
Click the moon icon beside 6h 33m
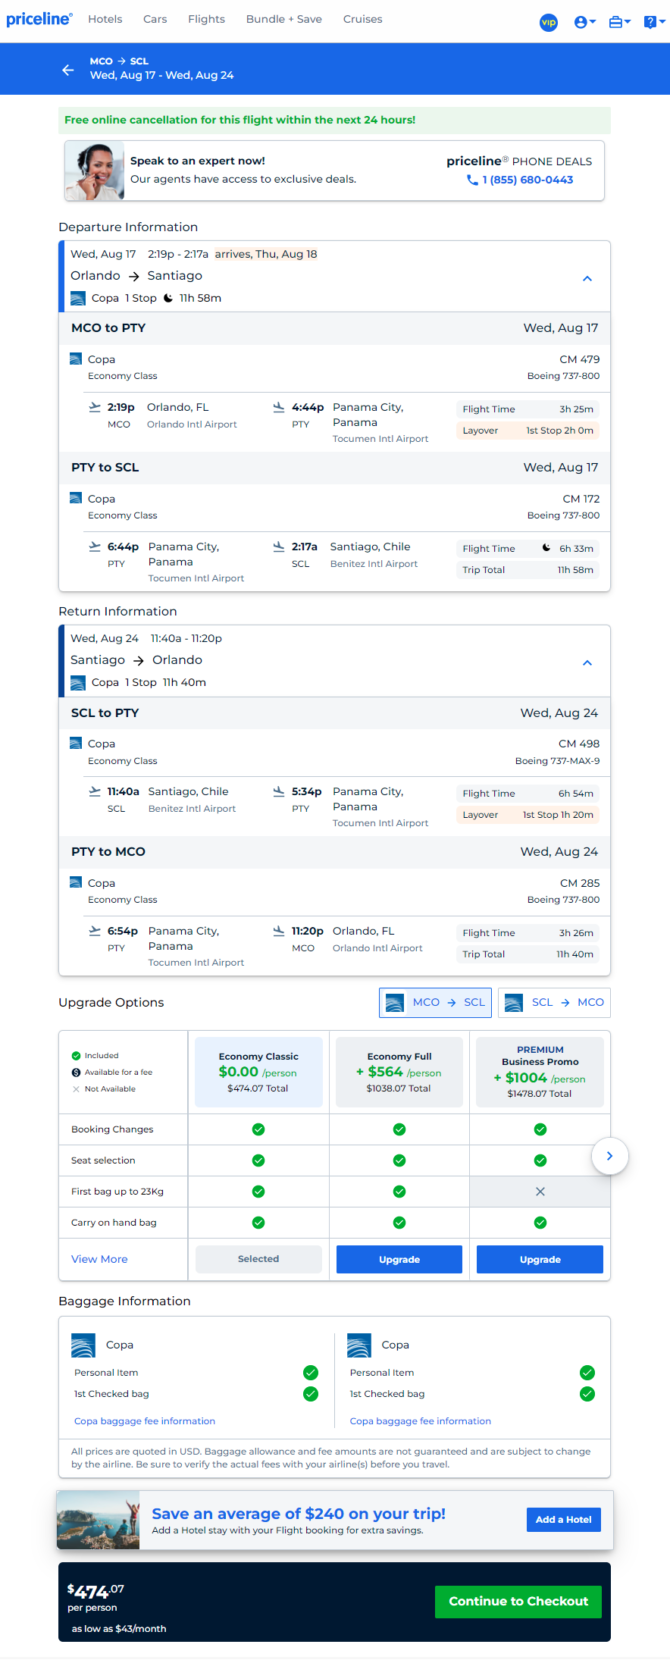546,548
